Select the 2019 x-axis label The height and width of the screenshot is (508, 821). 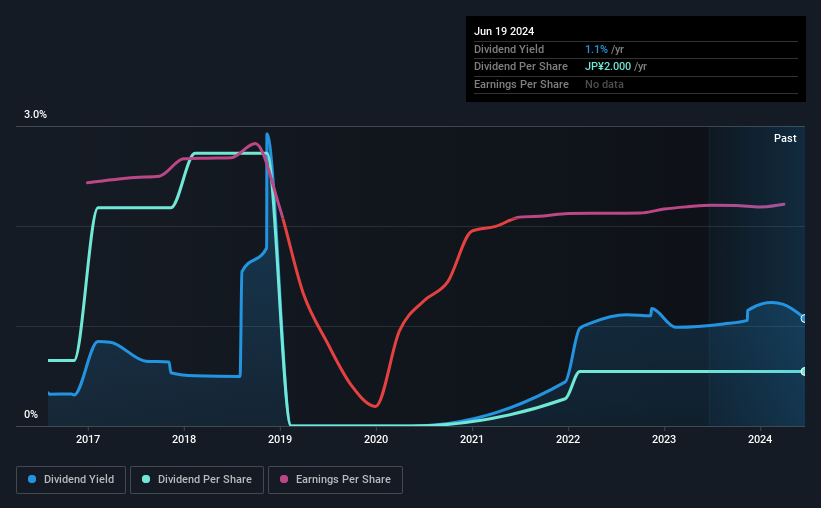click(280, 439)
